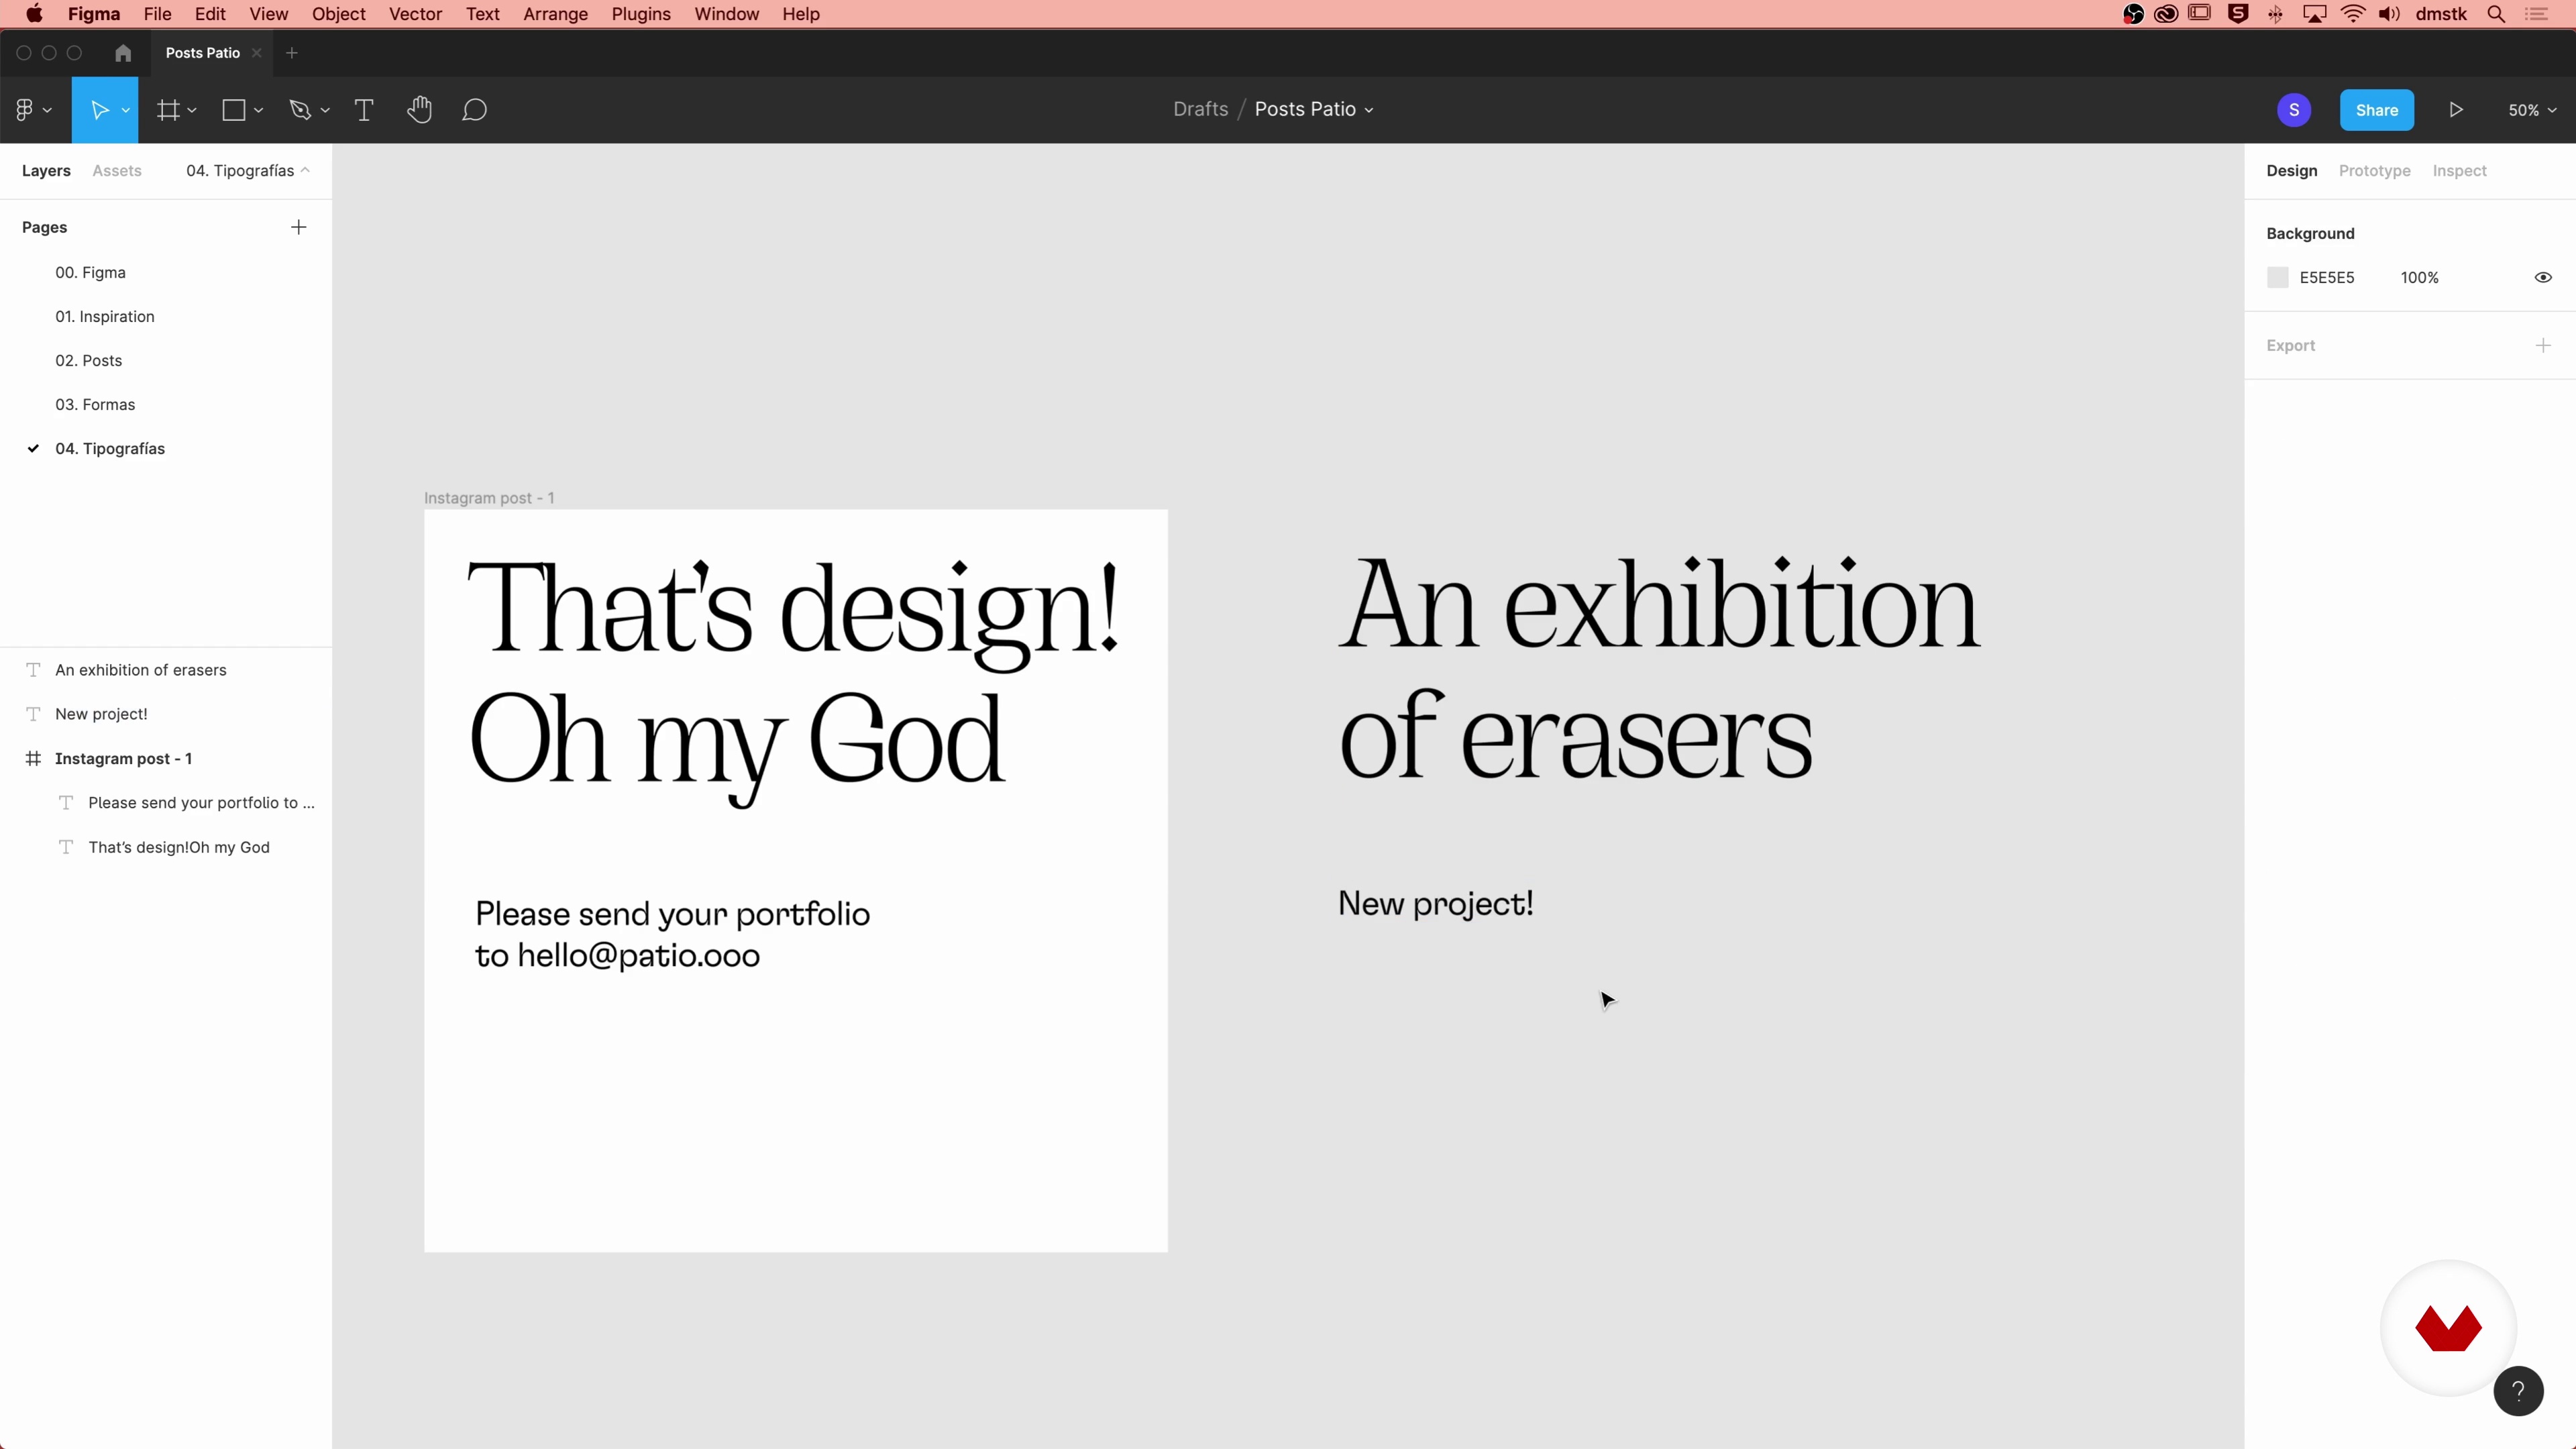The width and height of the screenshot is (2576, 1449).
Task: Open the 50% zoom dropdown
Action: tap(2532, 110)
